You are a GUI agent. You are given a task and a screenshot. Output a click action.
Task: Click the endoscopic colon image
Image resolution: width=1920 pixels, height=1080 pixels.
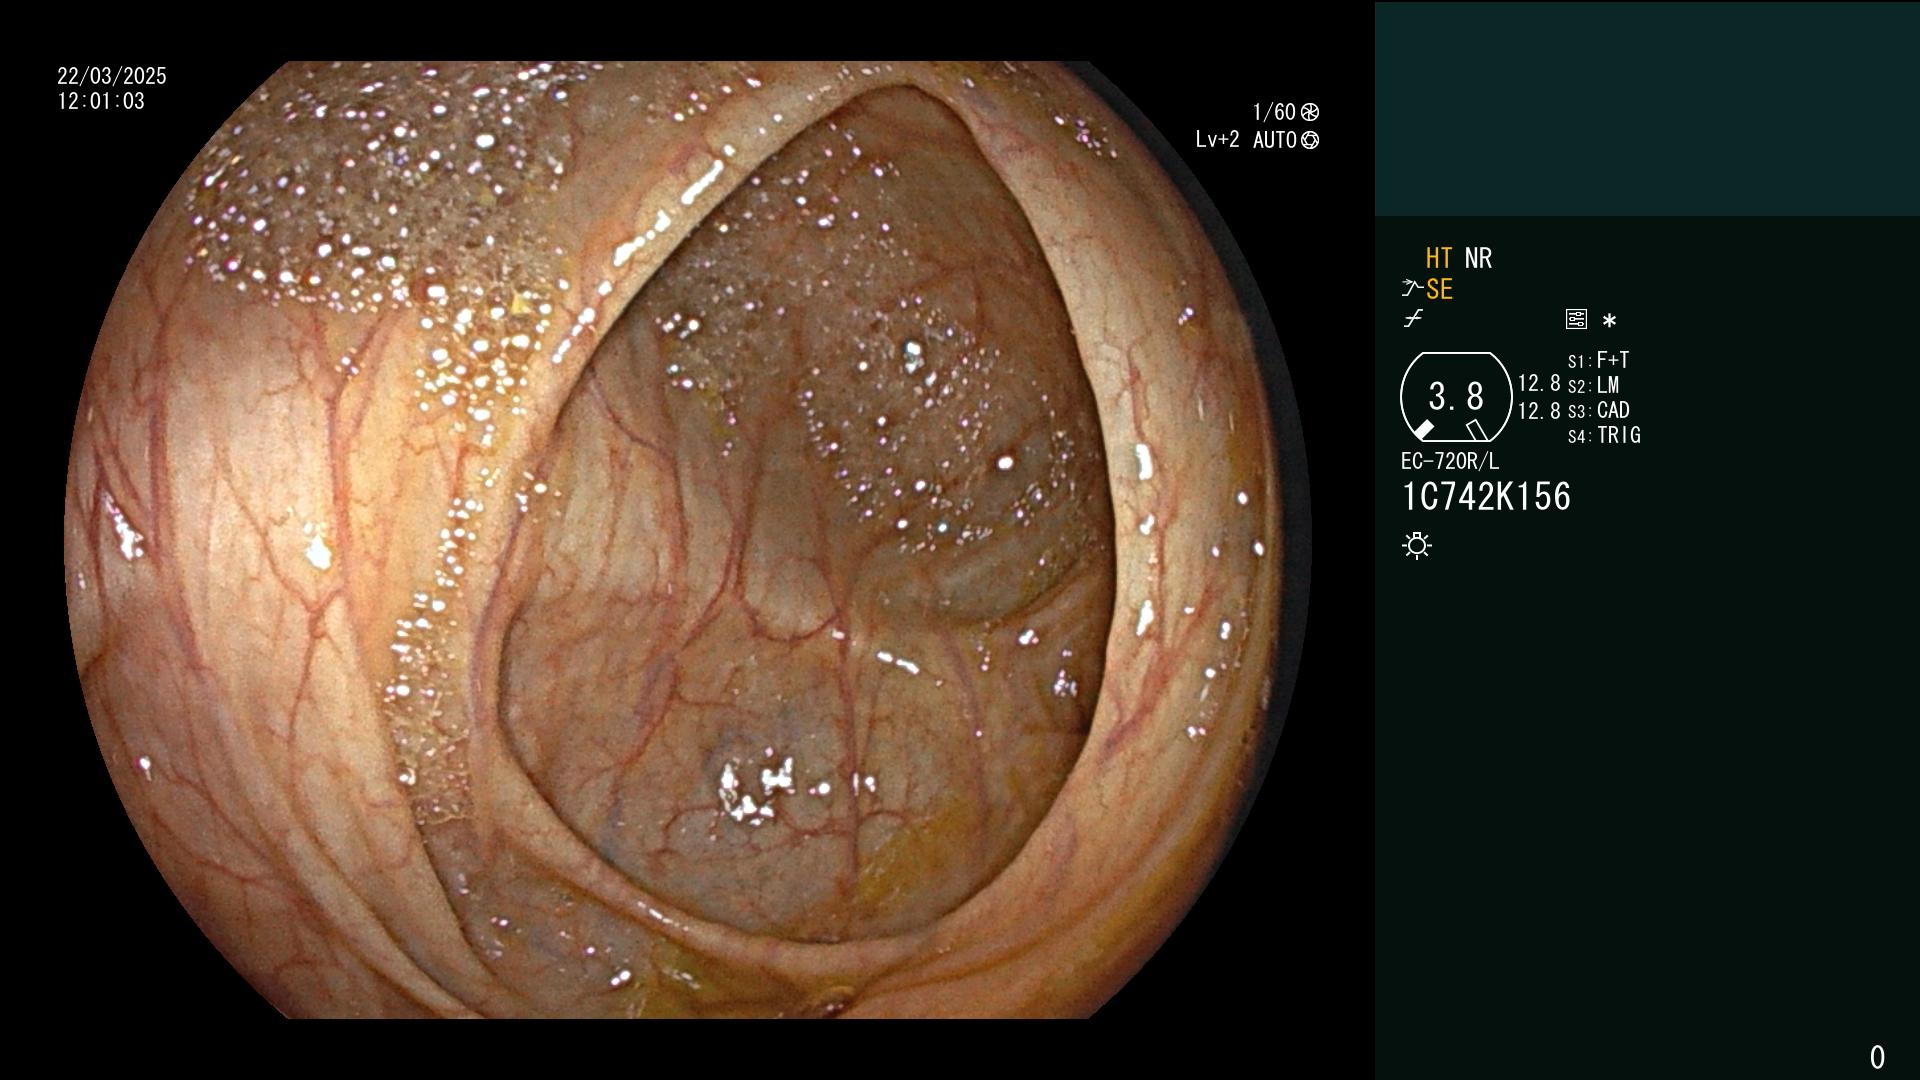point(688,540)
